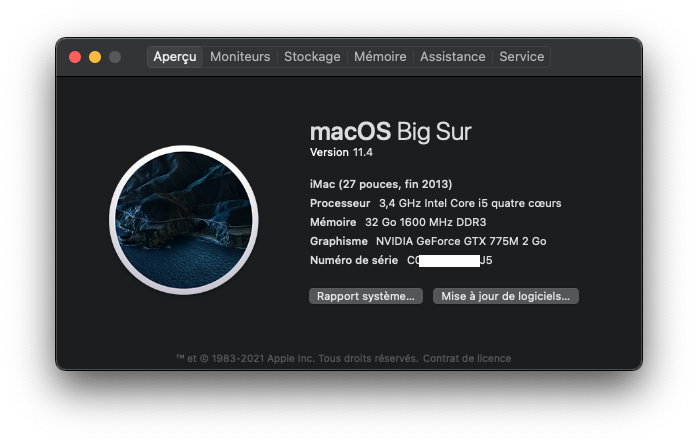Click the Numéro de série label

(354, 261)
